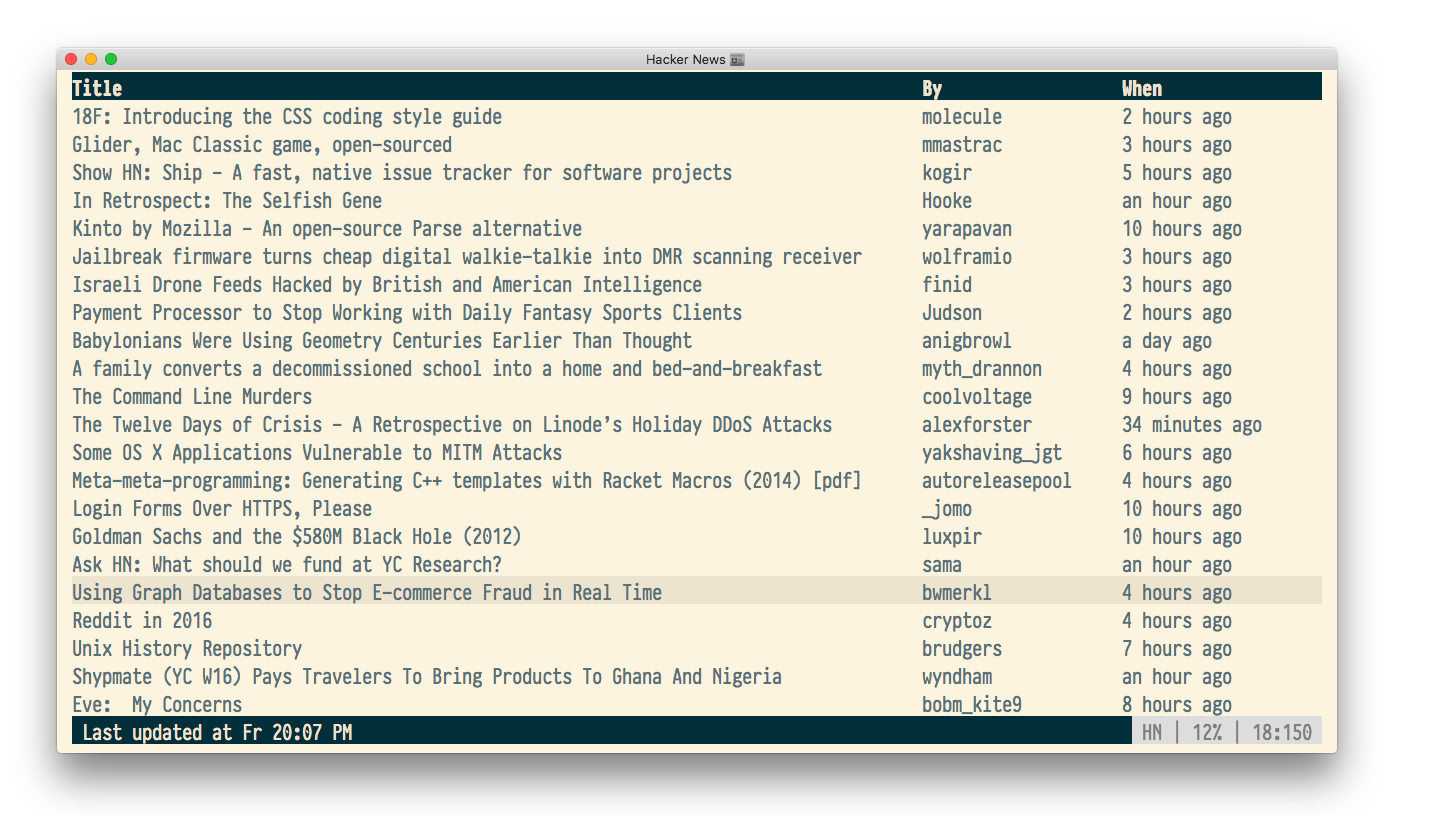Click the When column header

pyautogui.click(x=1141, y=88)
